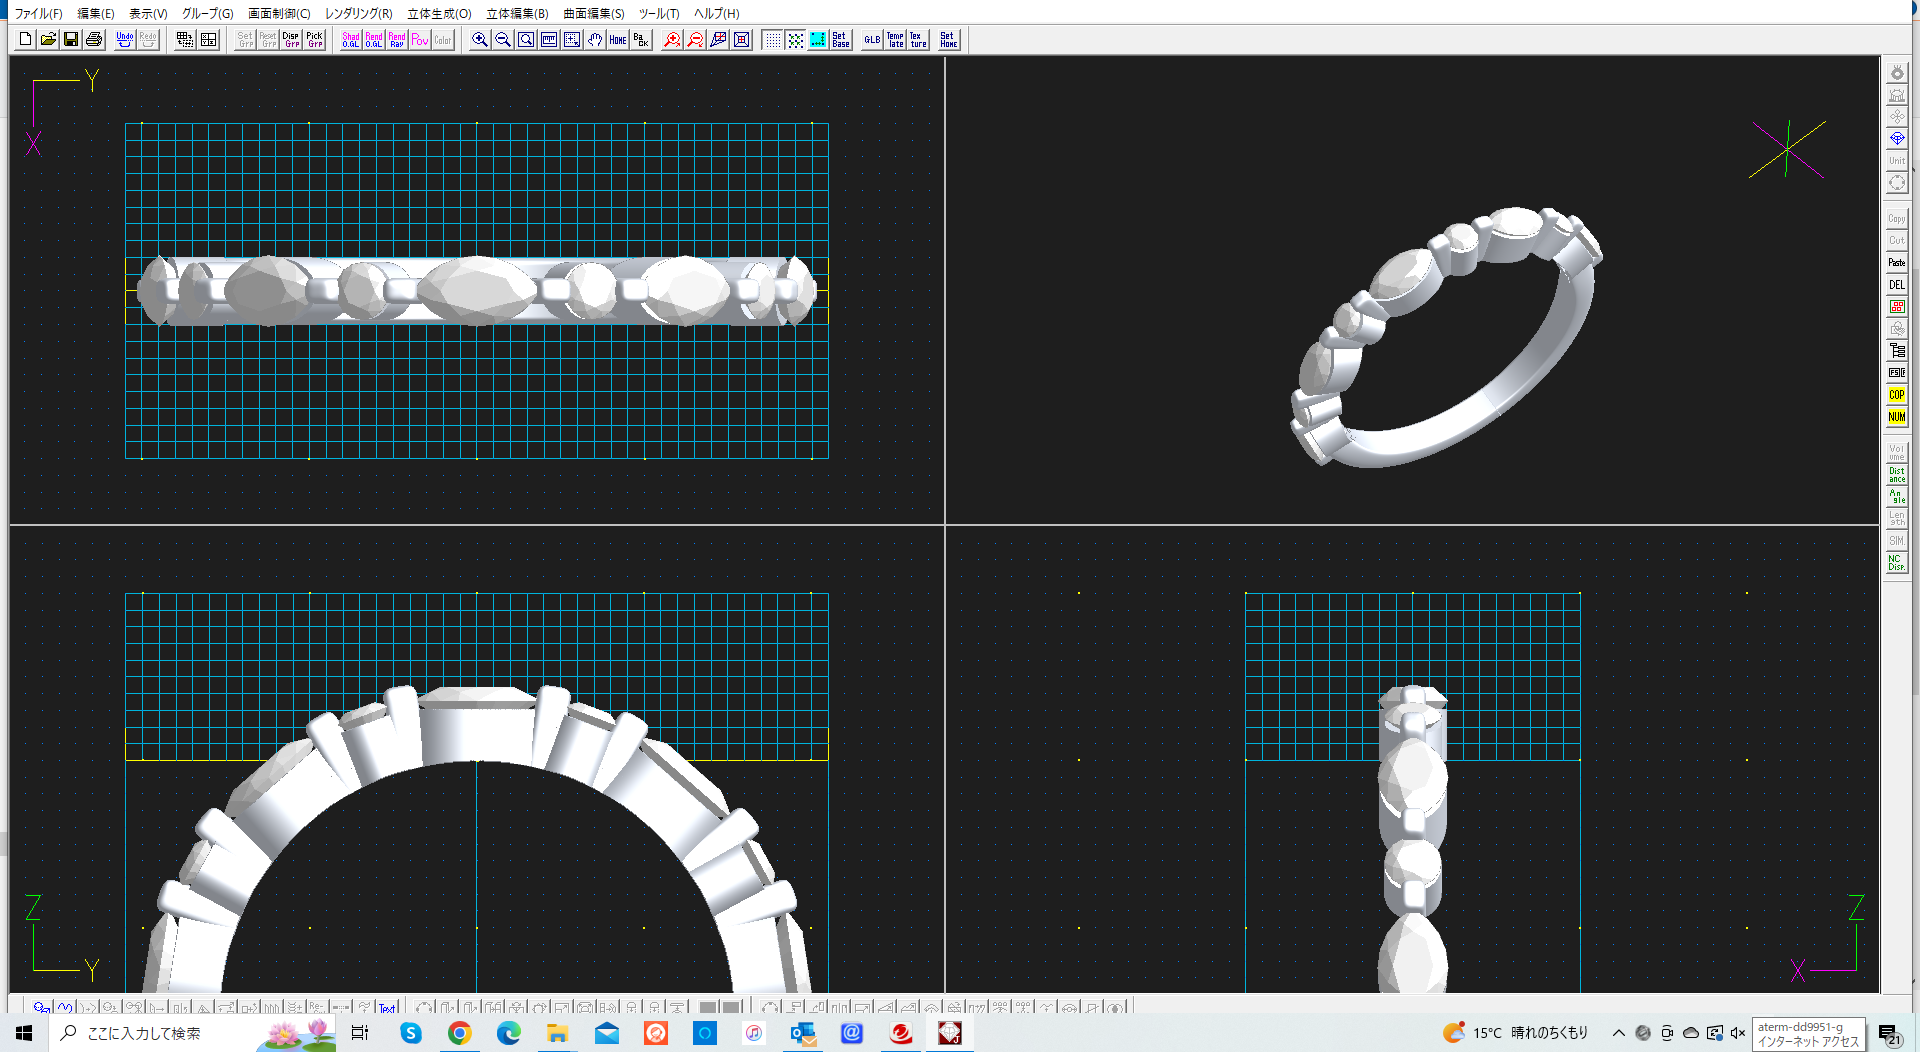Click the Set Base icon
Image resolution: width=1920 pixels, height=1052 pixels.
click(x=840, y=40)
